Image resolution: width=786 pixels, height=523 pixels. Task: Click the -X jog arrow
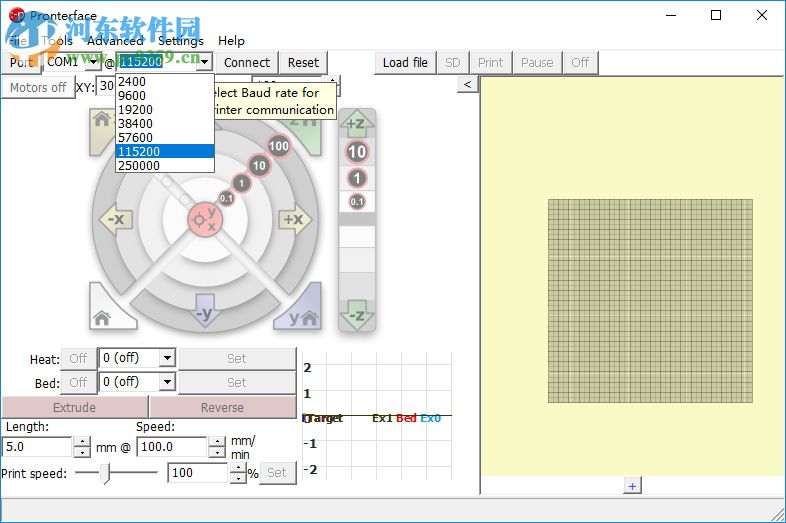coord(116,219)
